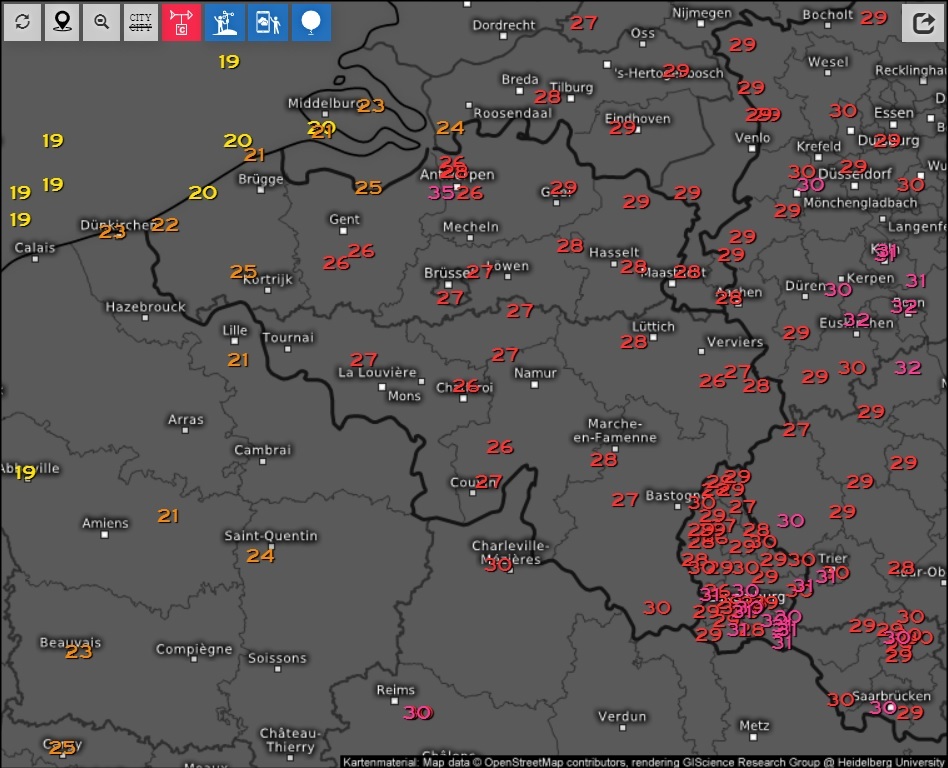Select the mountain weather station icon
This screenshot has height=768, width=948.
click(224, 22)
